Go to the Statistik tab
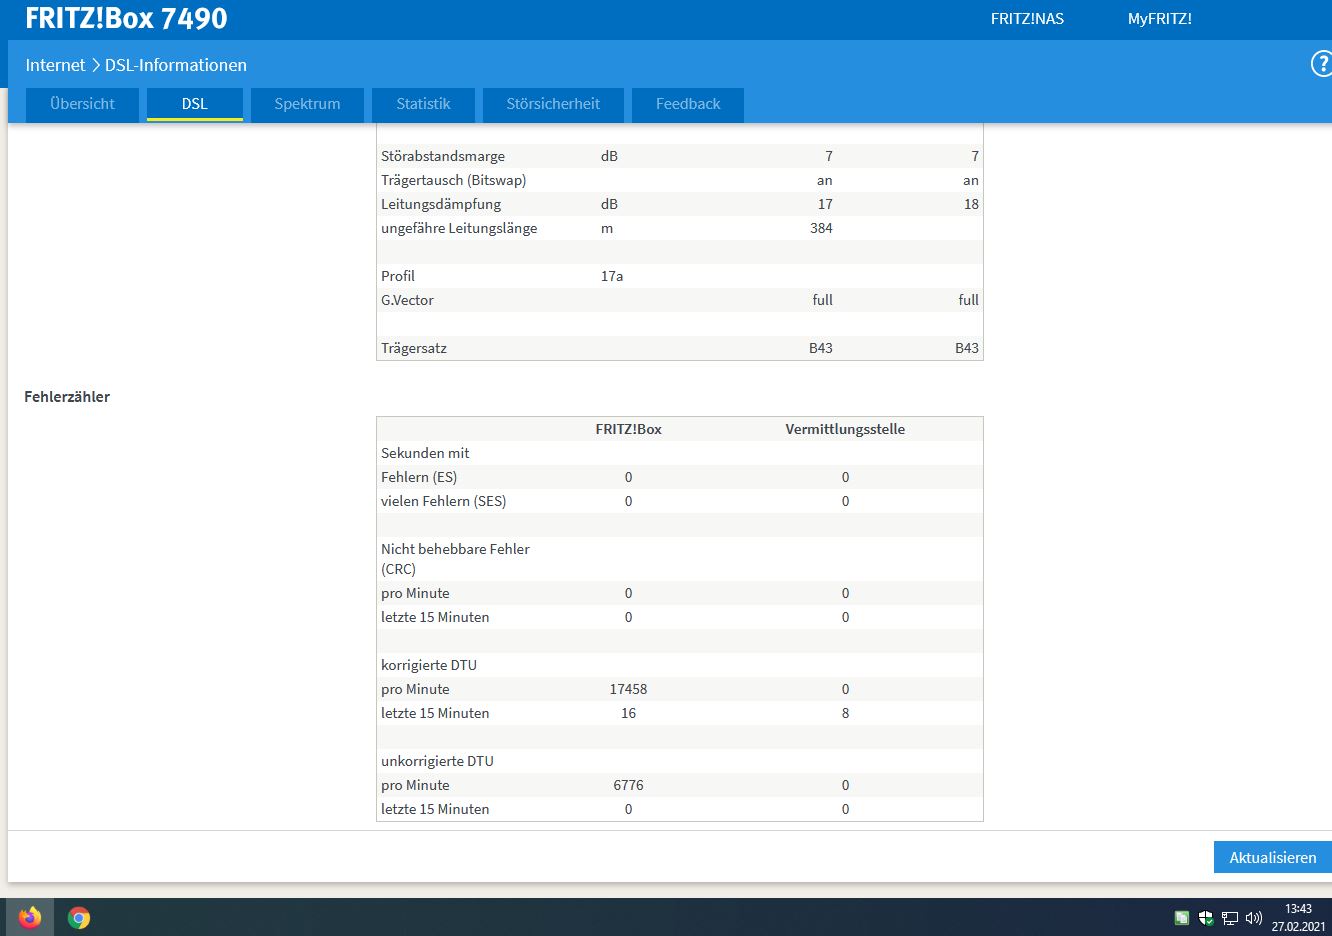This screenshot has height=936, width=1332. coord(423,104)
